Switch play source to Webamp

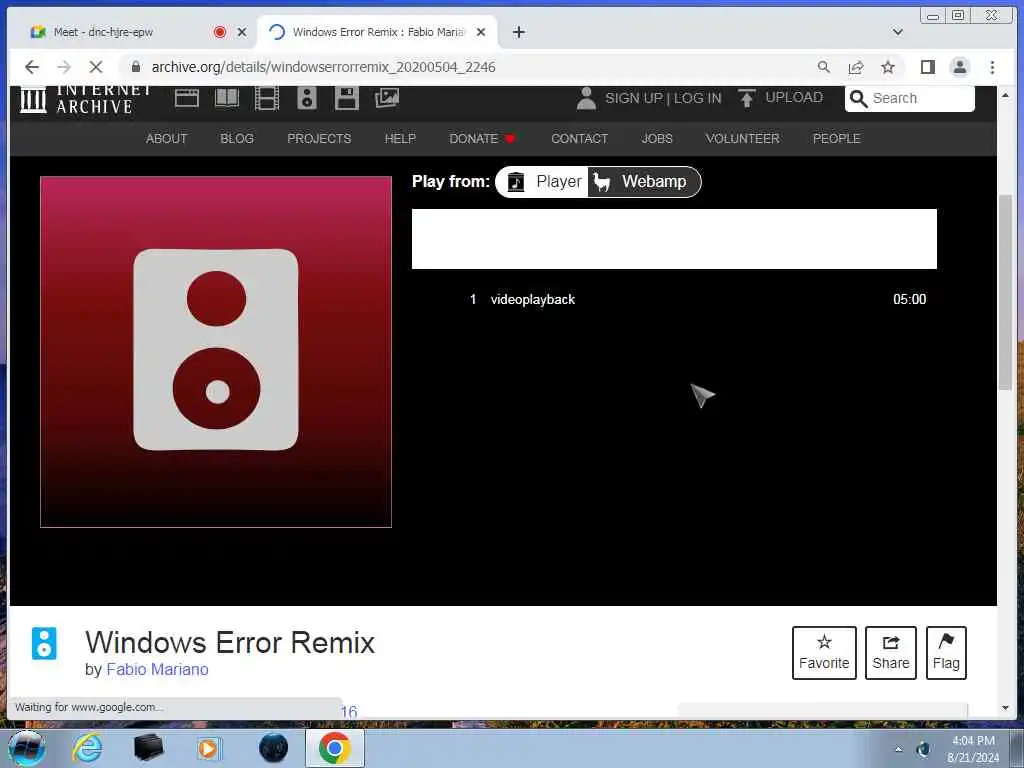pyautogui.click(x=643, y=182)
